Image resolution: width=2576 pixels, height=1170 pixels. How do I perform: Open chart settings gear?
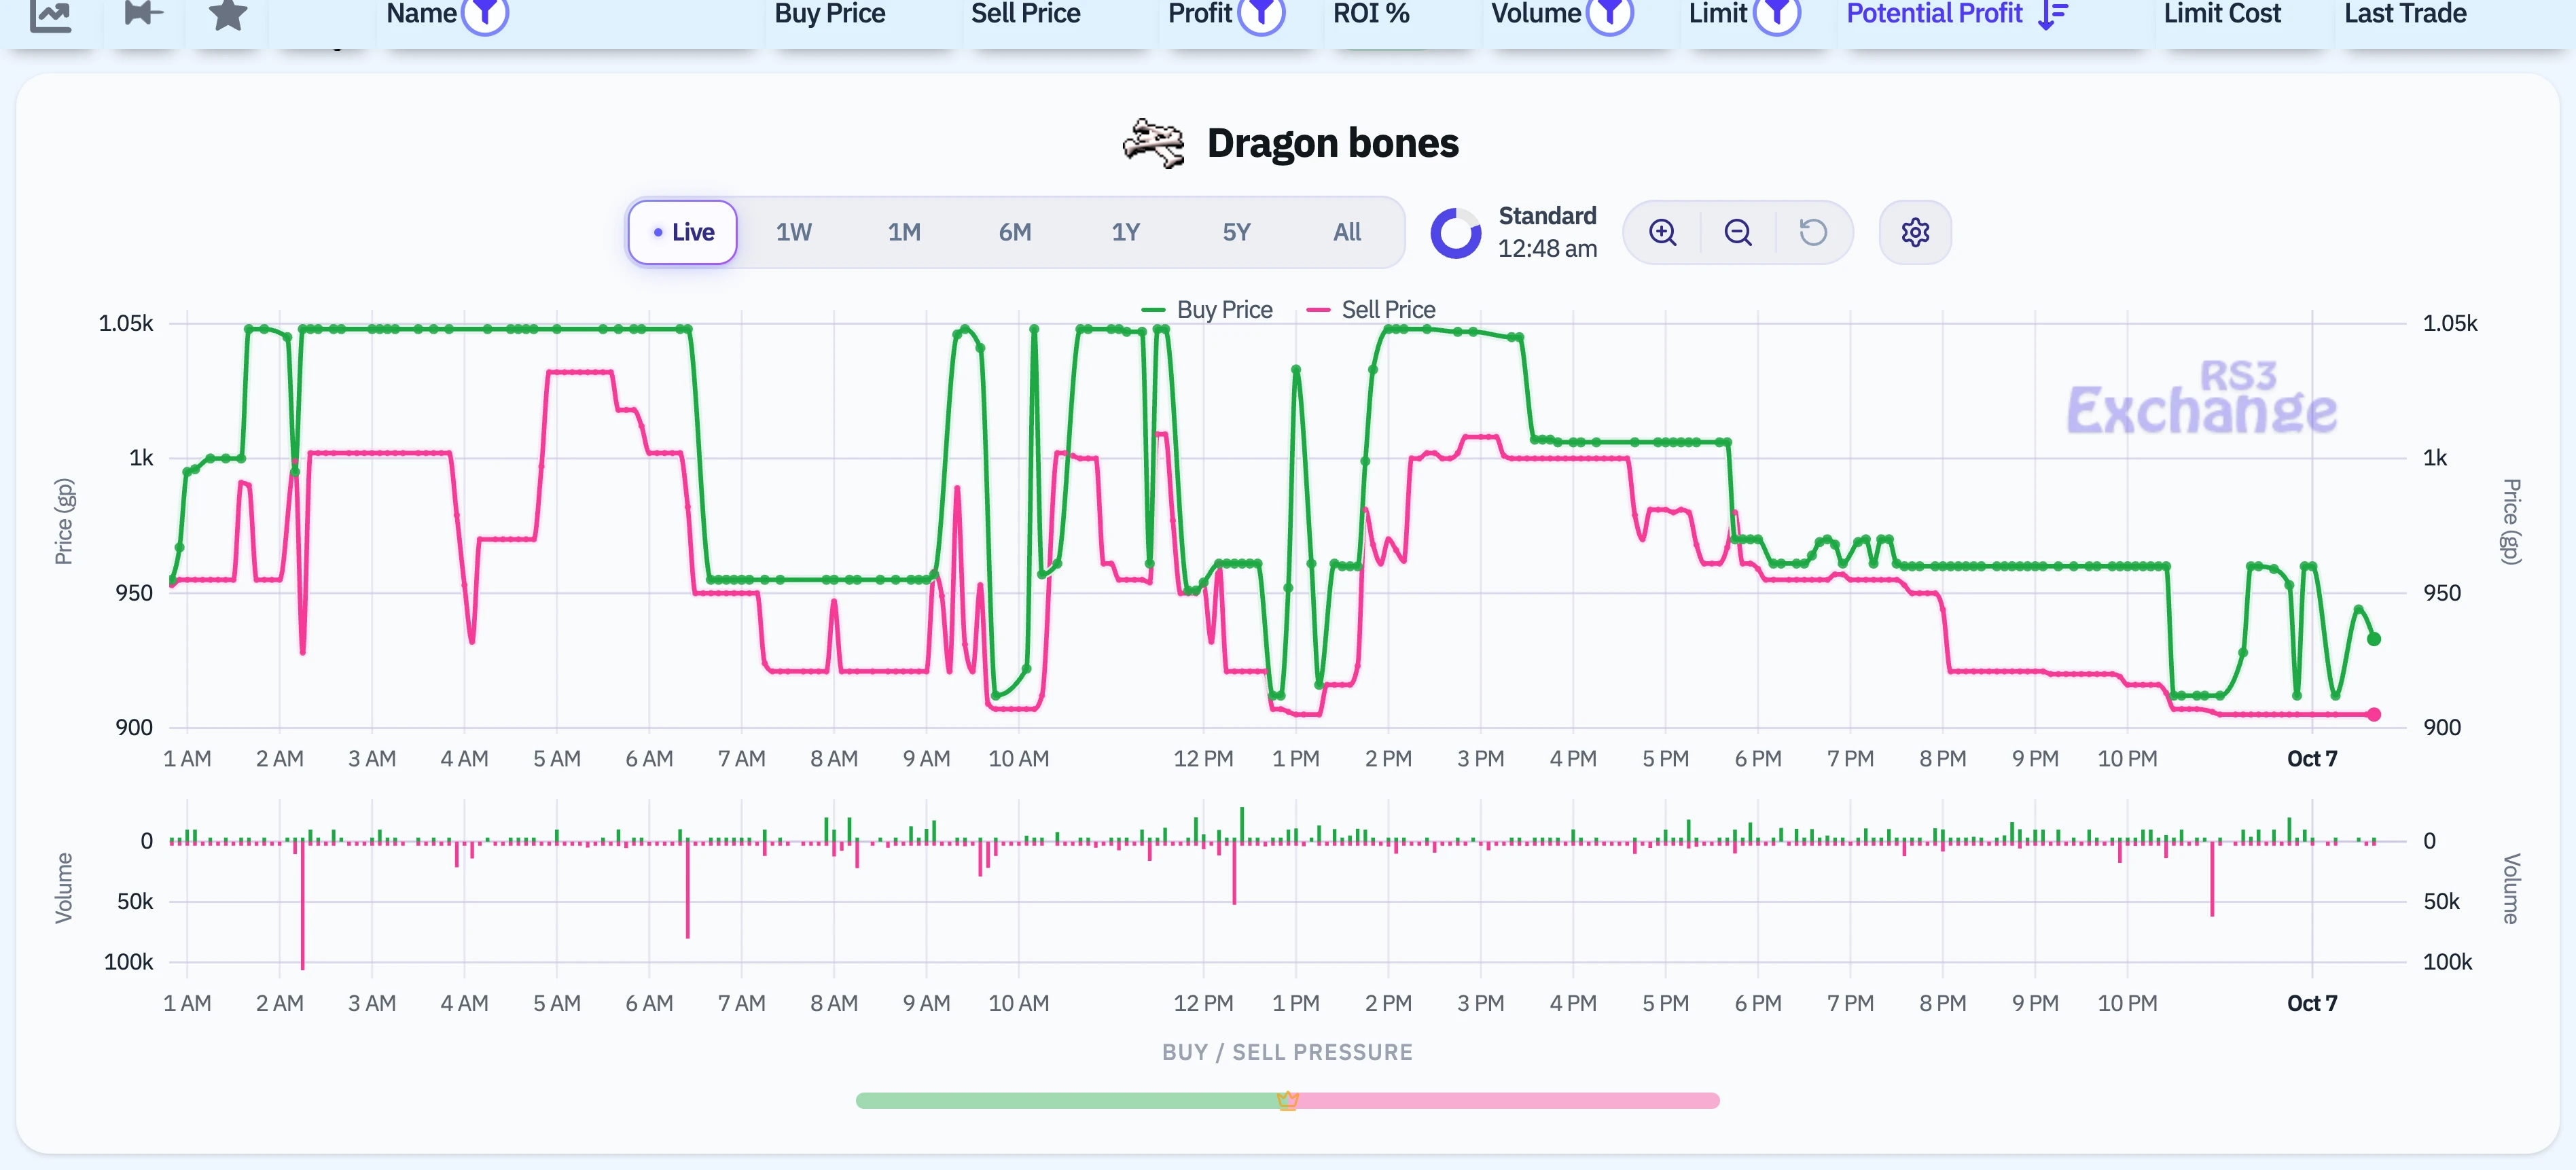1915,232
